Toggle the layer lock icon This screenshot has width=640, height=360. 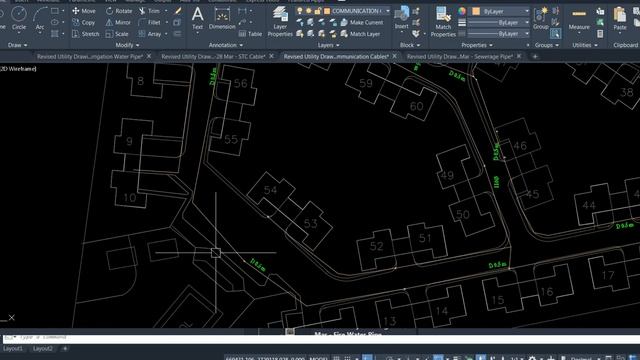318,11
